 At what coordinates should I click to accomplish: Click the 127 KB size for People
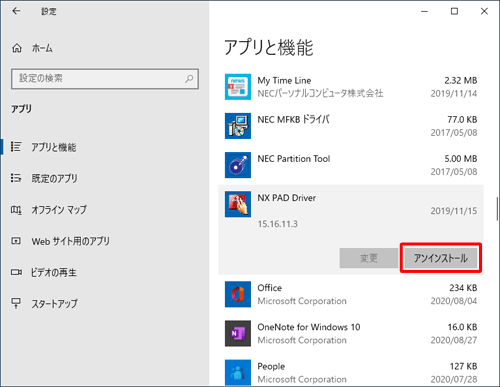tap(463, 366)
